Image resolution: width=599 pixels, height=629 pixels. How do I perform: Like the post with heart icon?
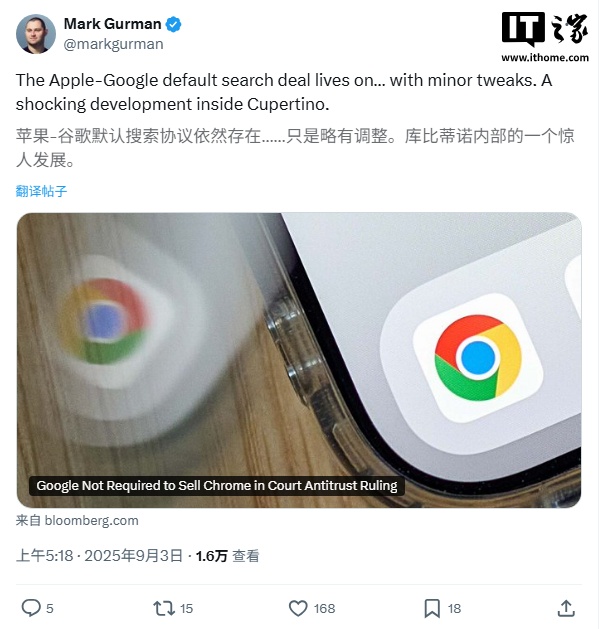pyautogui.click(x=298, y=608)
